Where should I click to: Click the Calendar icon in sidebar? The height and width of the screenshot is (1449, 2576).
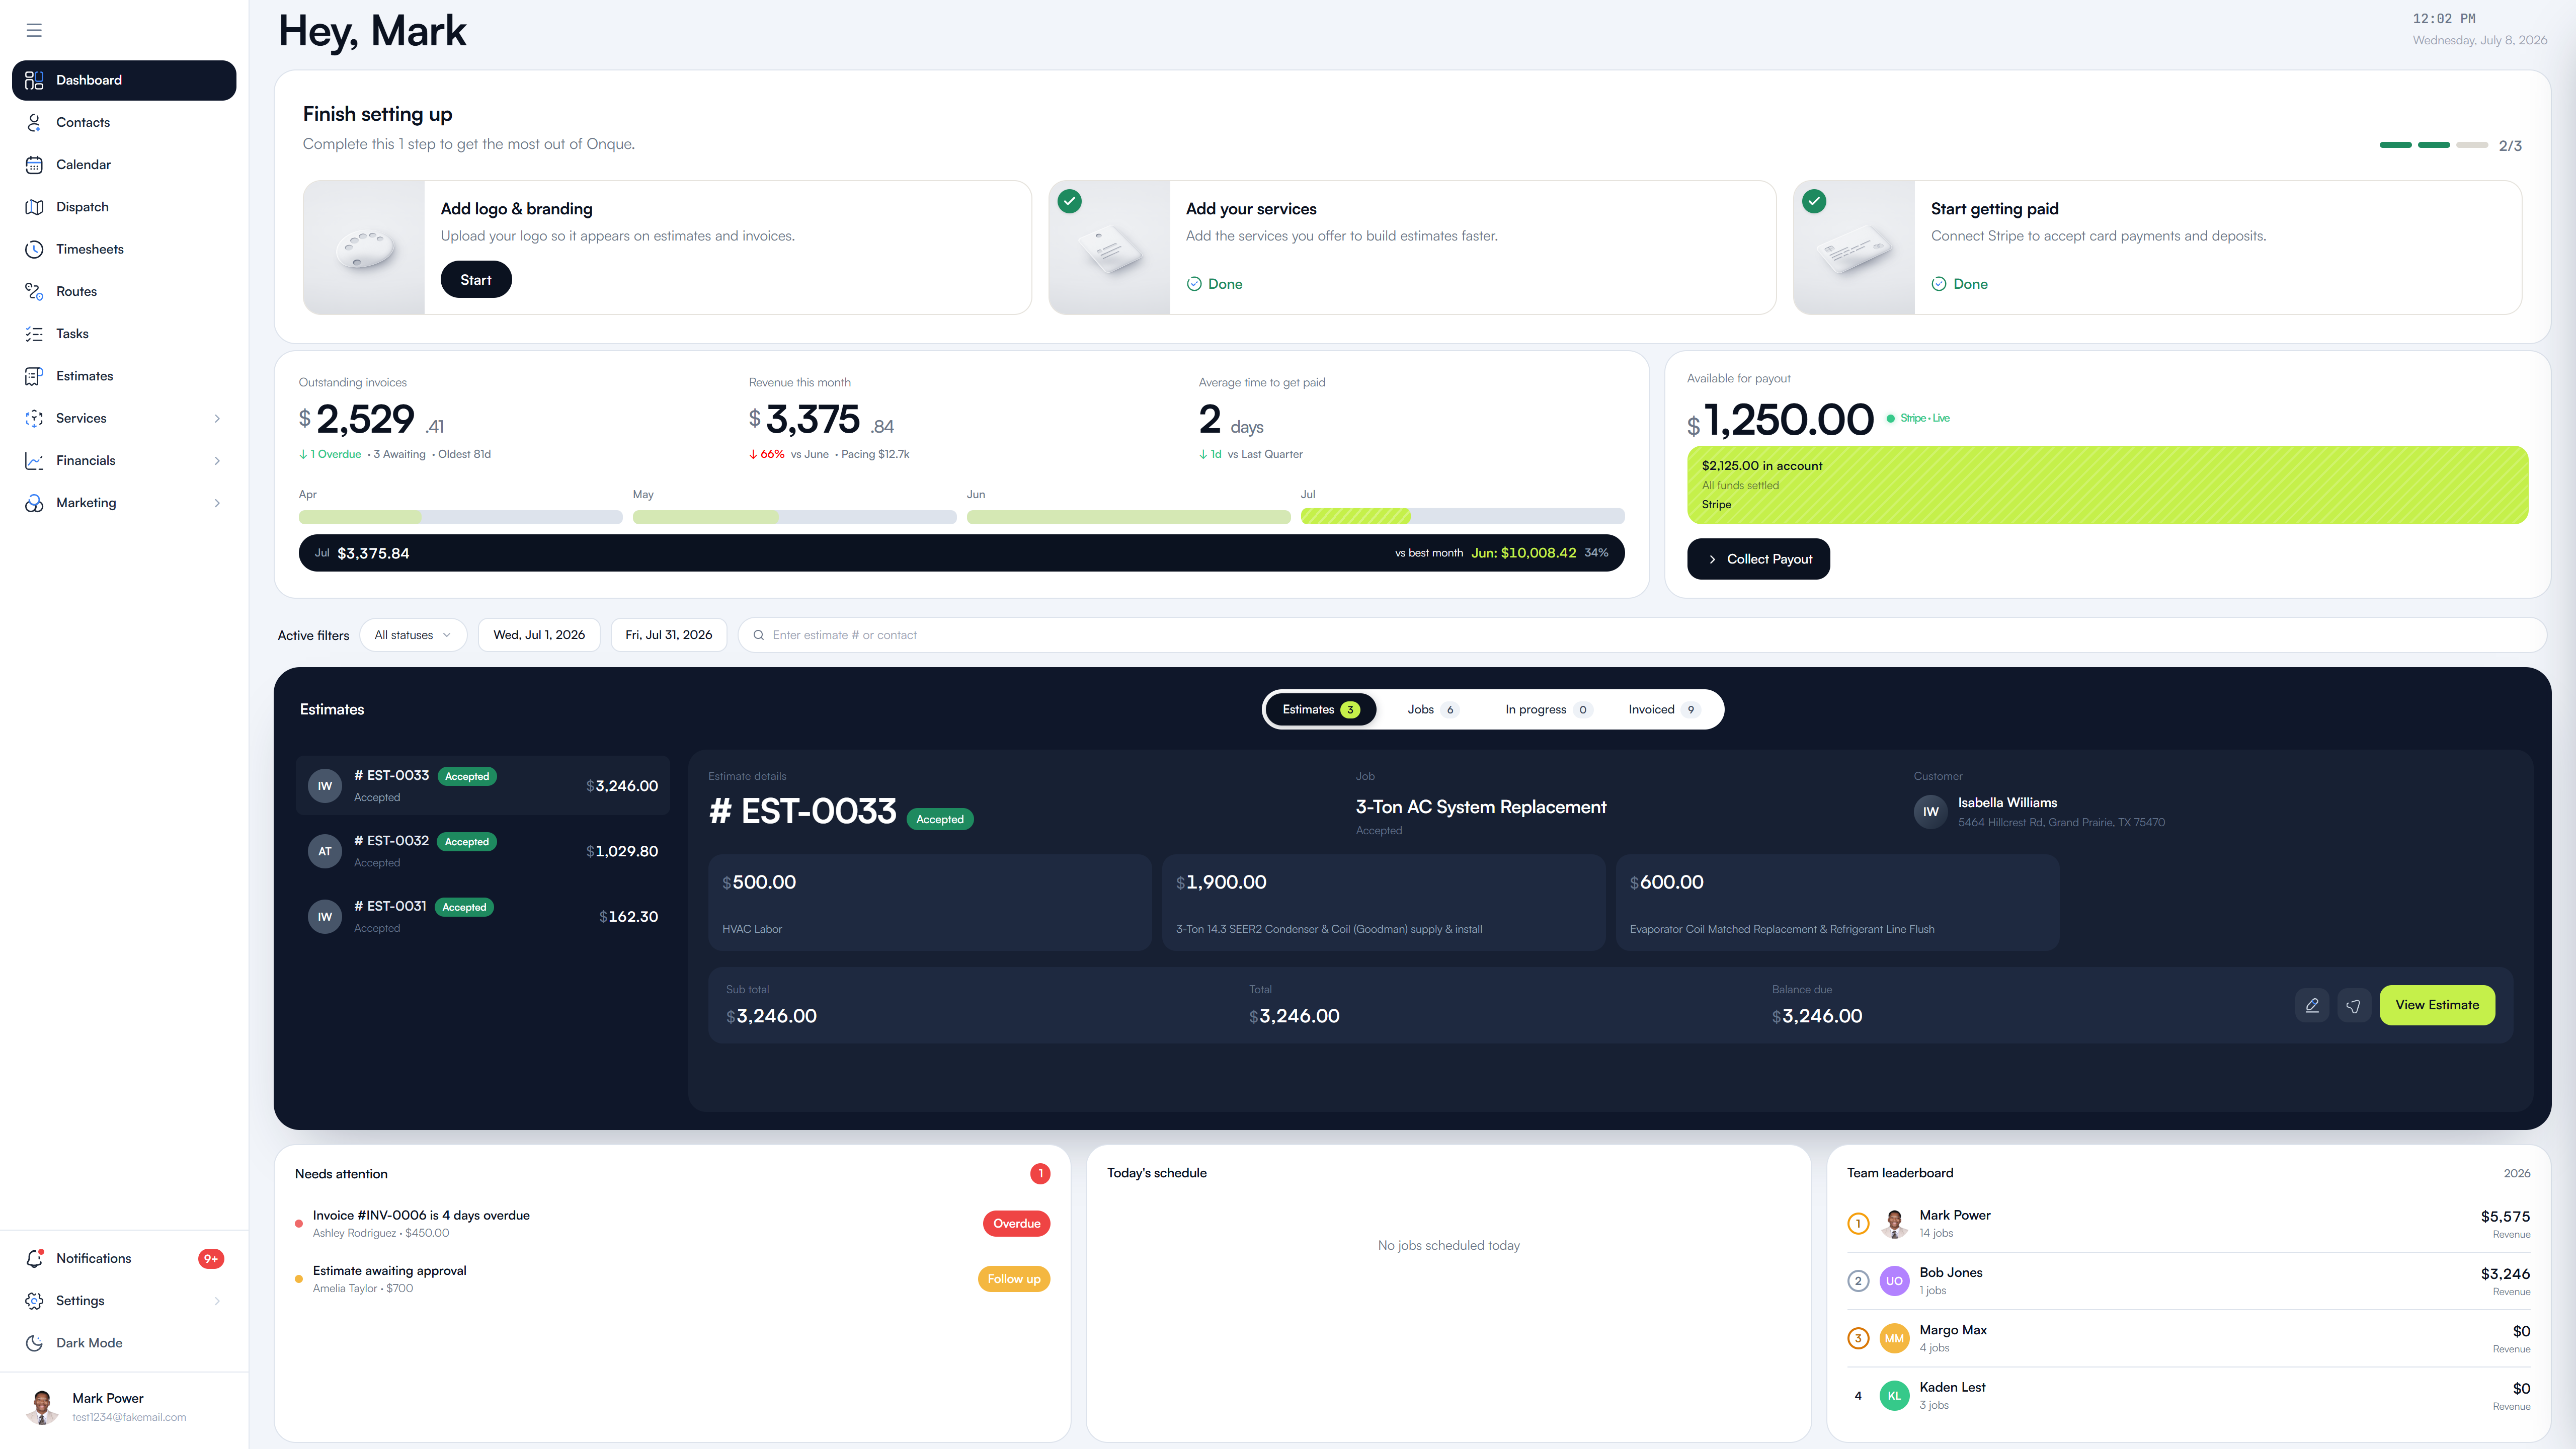(34, 165)
